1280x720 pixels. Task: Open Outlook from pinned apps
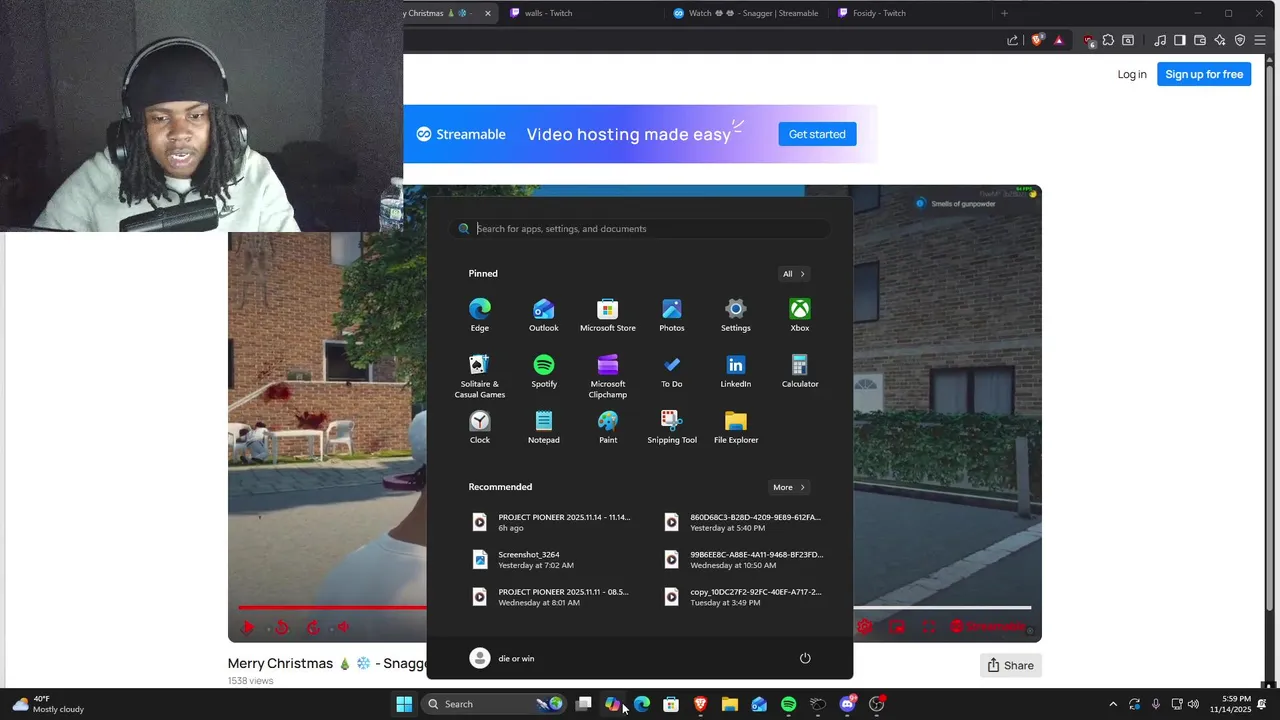tap(544, 315)
